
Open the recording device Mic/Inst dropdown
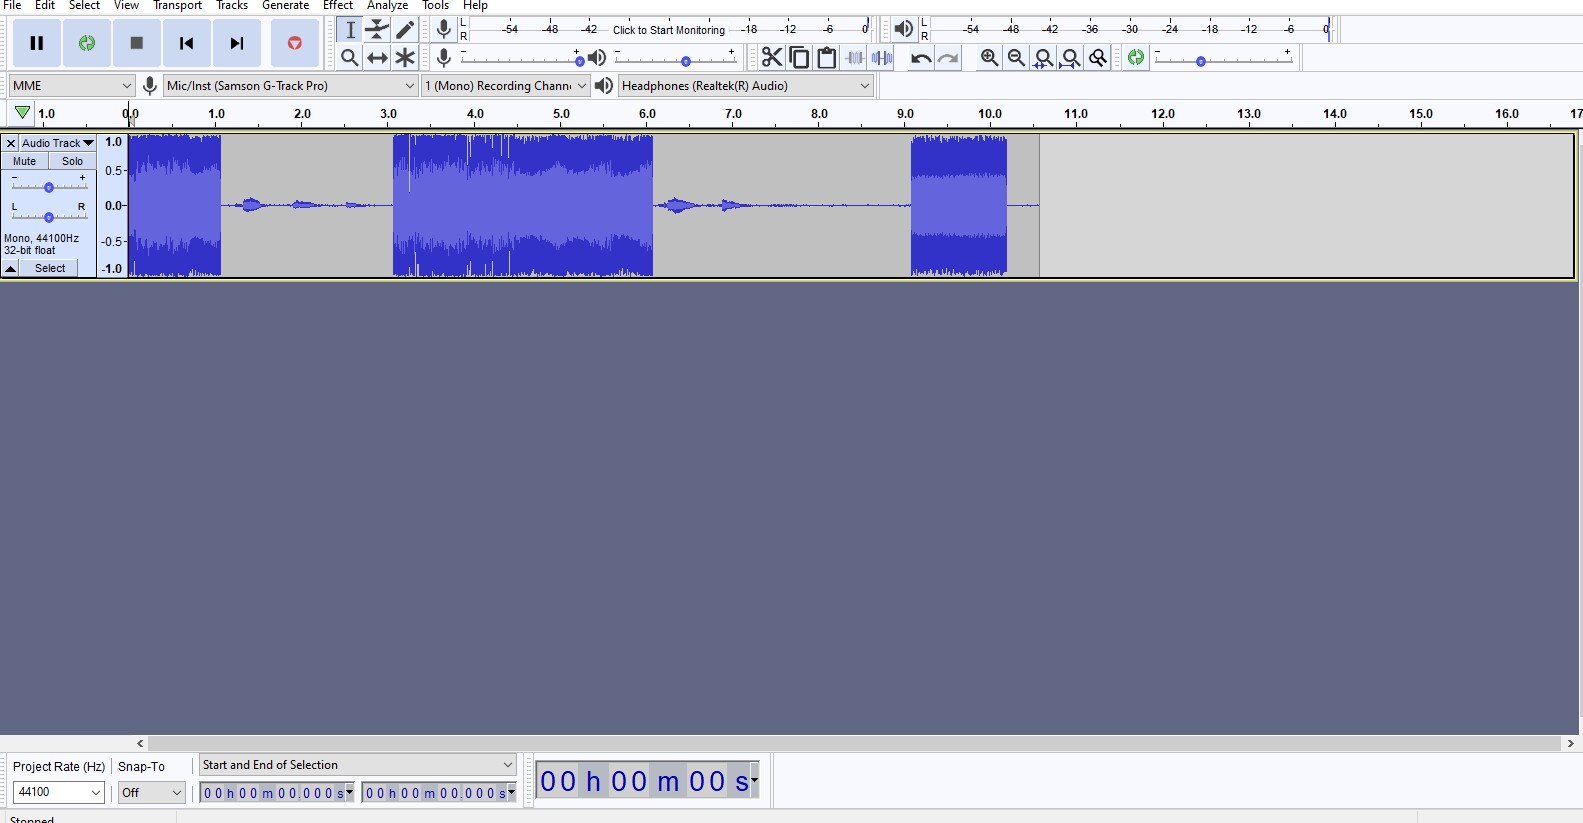[x=290, y=86]
